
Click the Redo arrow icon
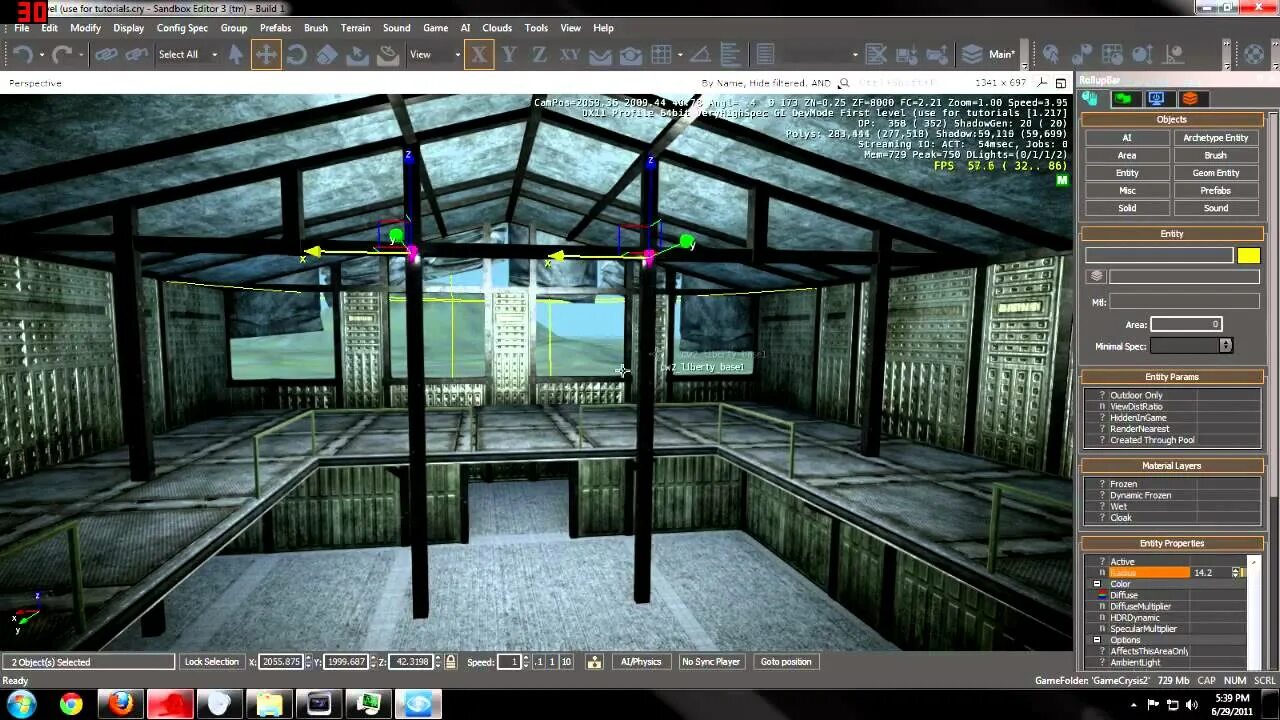pyautogui.click(x=62, y=54)
